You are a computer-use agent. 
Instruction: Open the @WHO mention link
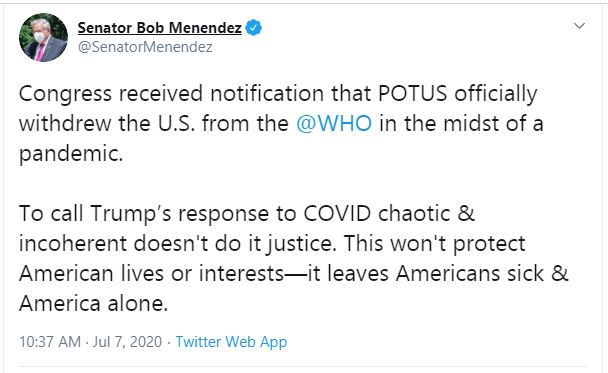334,124
